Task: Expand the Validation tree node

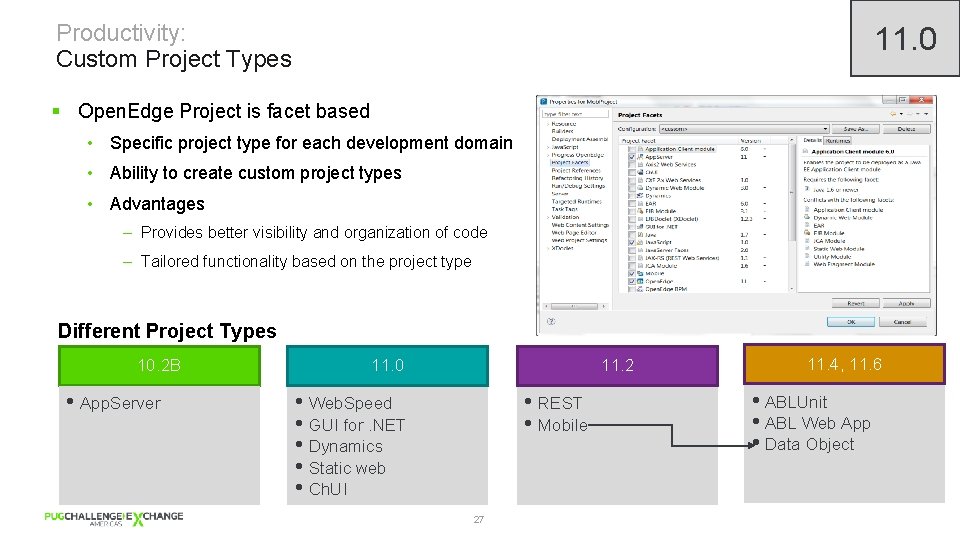Action: click(x=548, y=217)
